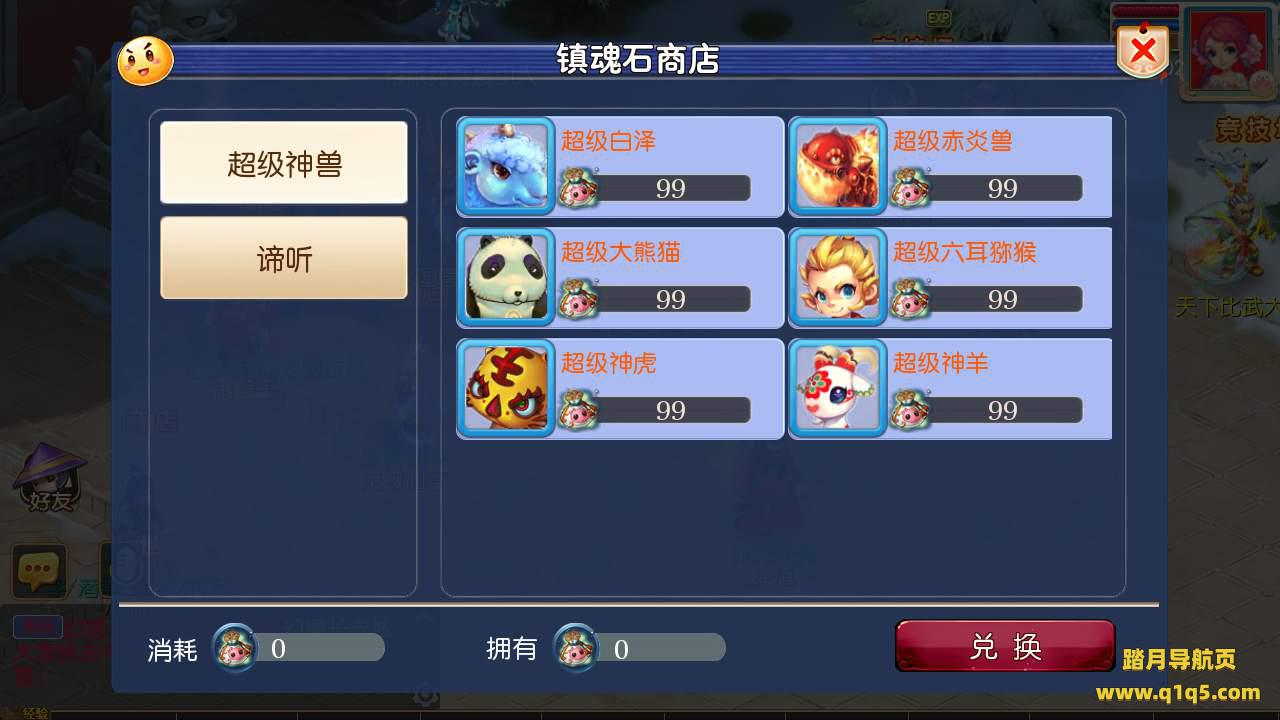Click the 超级白泽 price field showing 99
Image resolution: width=1280 pixels, height=720 pixels.
671,188
